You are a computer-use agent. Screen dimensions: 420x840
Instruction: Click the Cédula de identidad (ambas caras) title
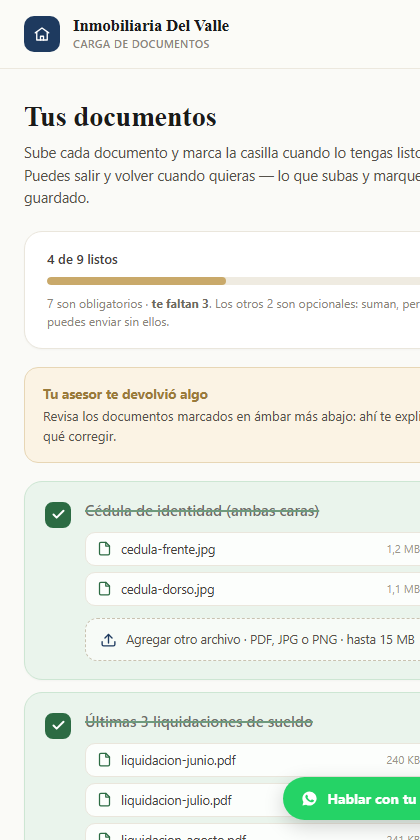click(x=202, y=512)
